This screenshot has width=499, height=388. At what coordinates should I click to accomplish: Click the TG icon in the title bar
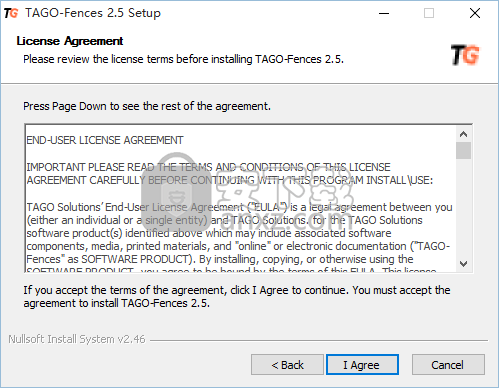[11, 13]
